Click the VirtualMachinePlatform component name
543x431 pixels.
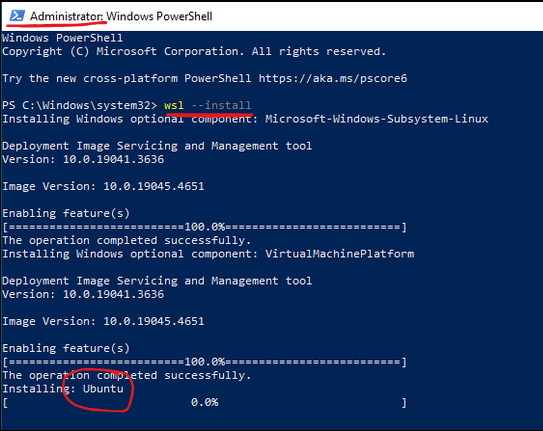pos(340,254)
